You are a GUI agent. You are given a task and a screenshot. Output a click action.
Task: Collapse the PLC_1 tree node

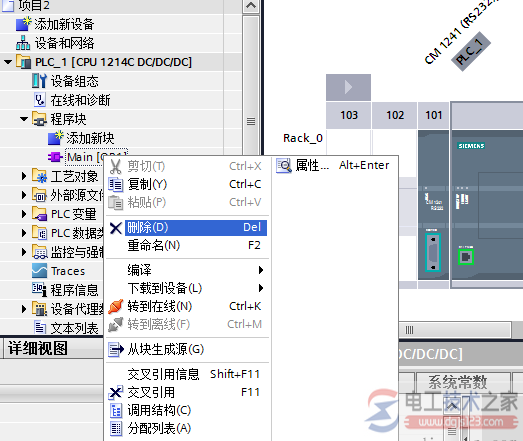(8, 62)
